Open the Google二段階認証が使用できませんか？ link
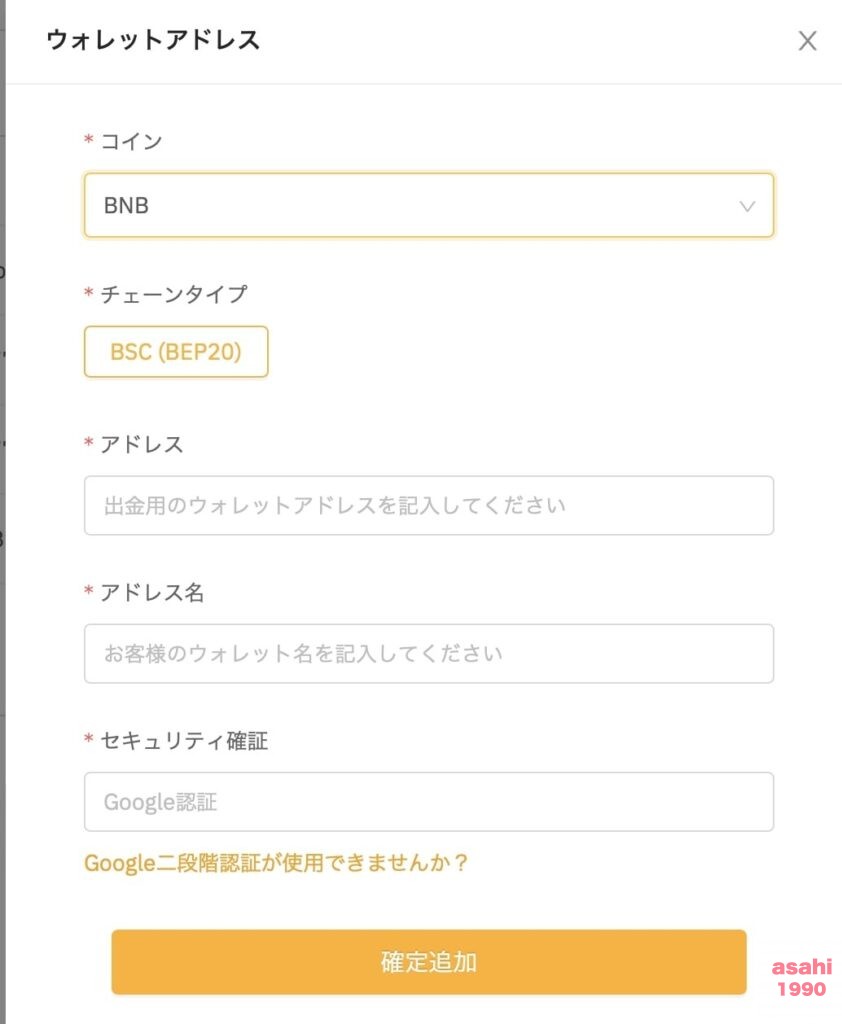The image size is (842, 1024). click(276, 863)
